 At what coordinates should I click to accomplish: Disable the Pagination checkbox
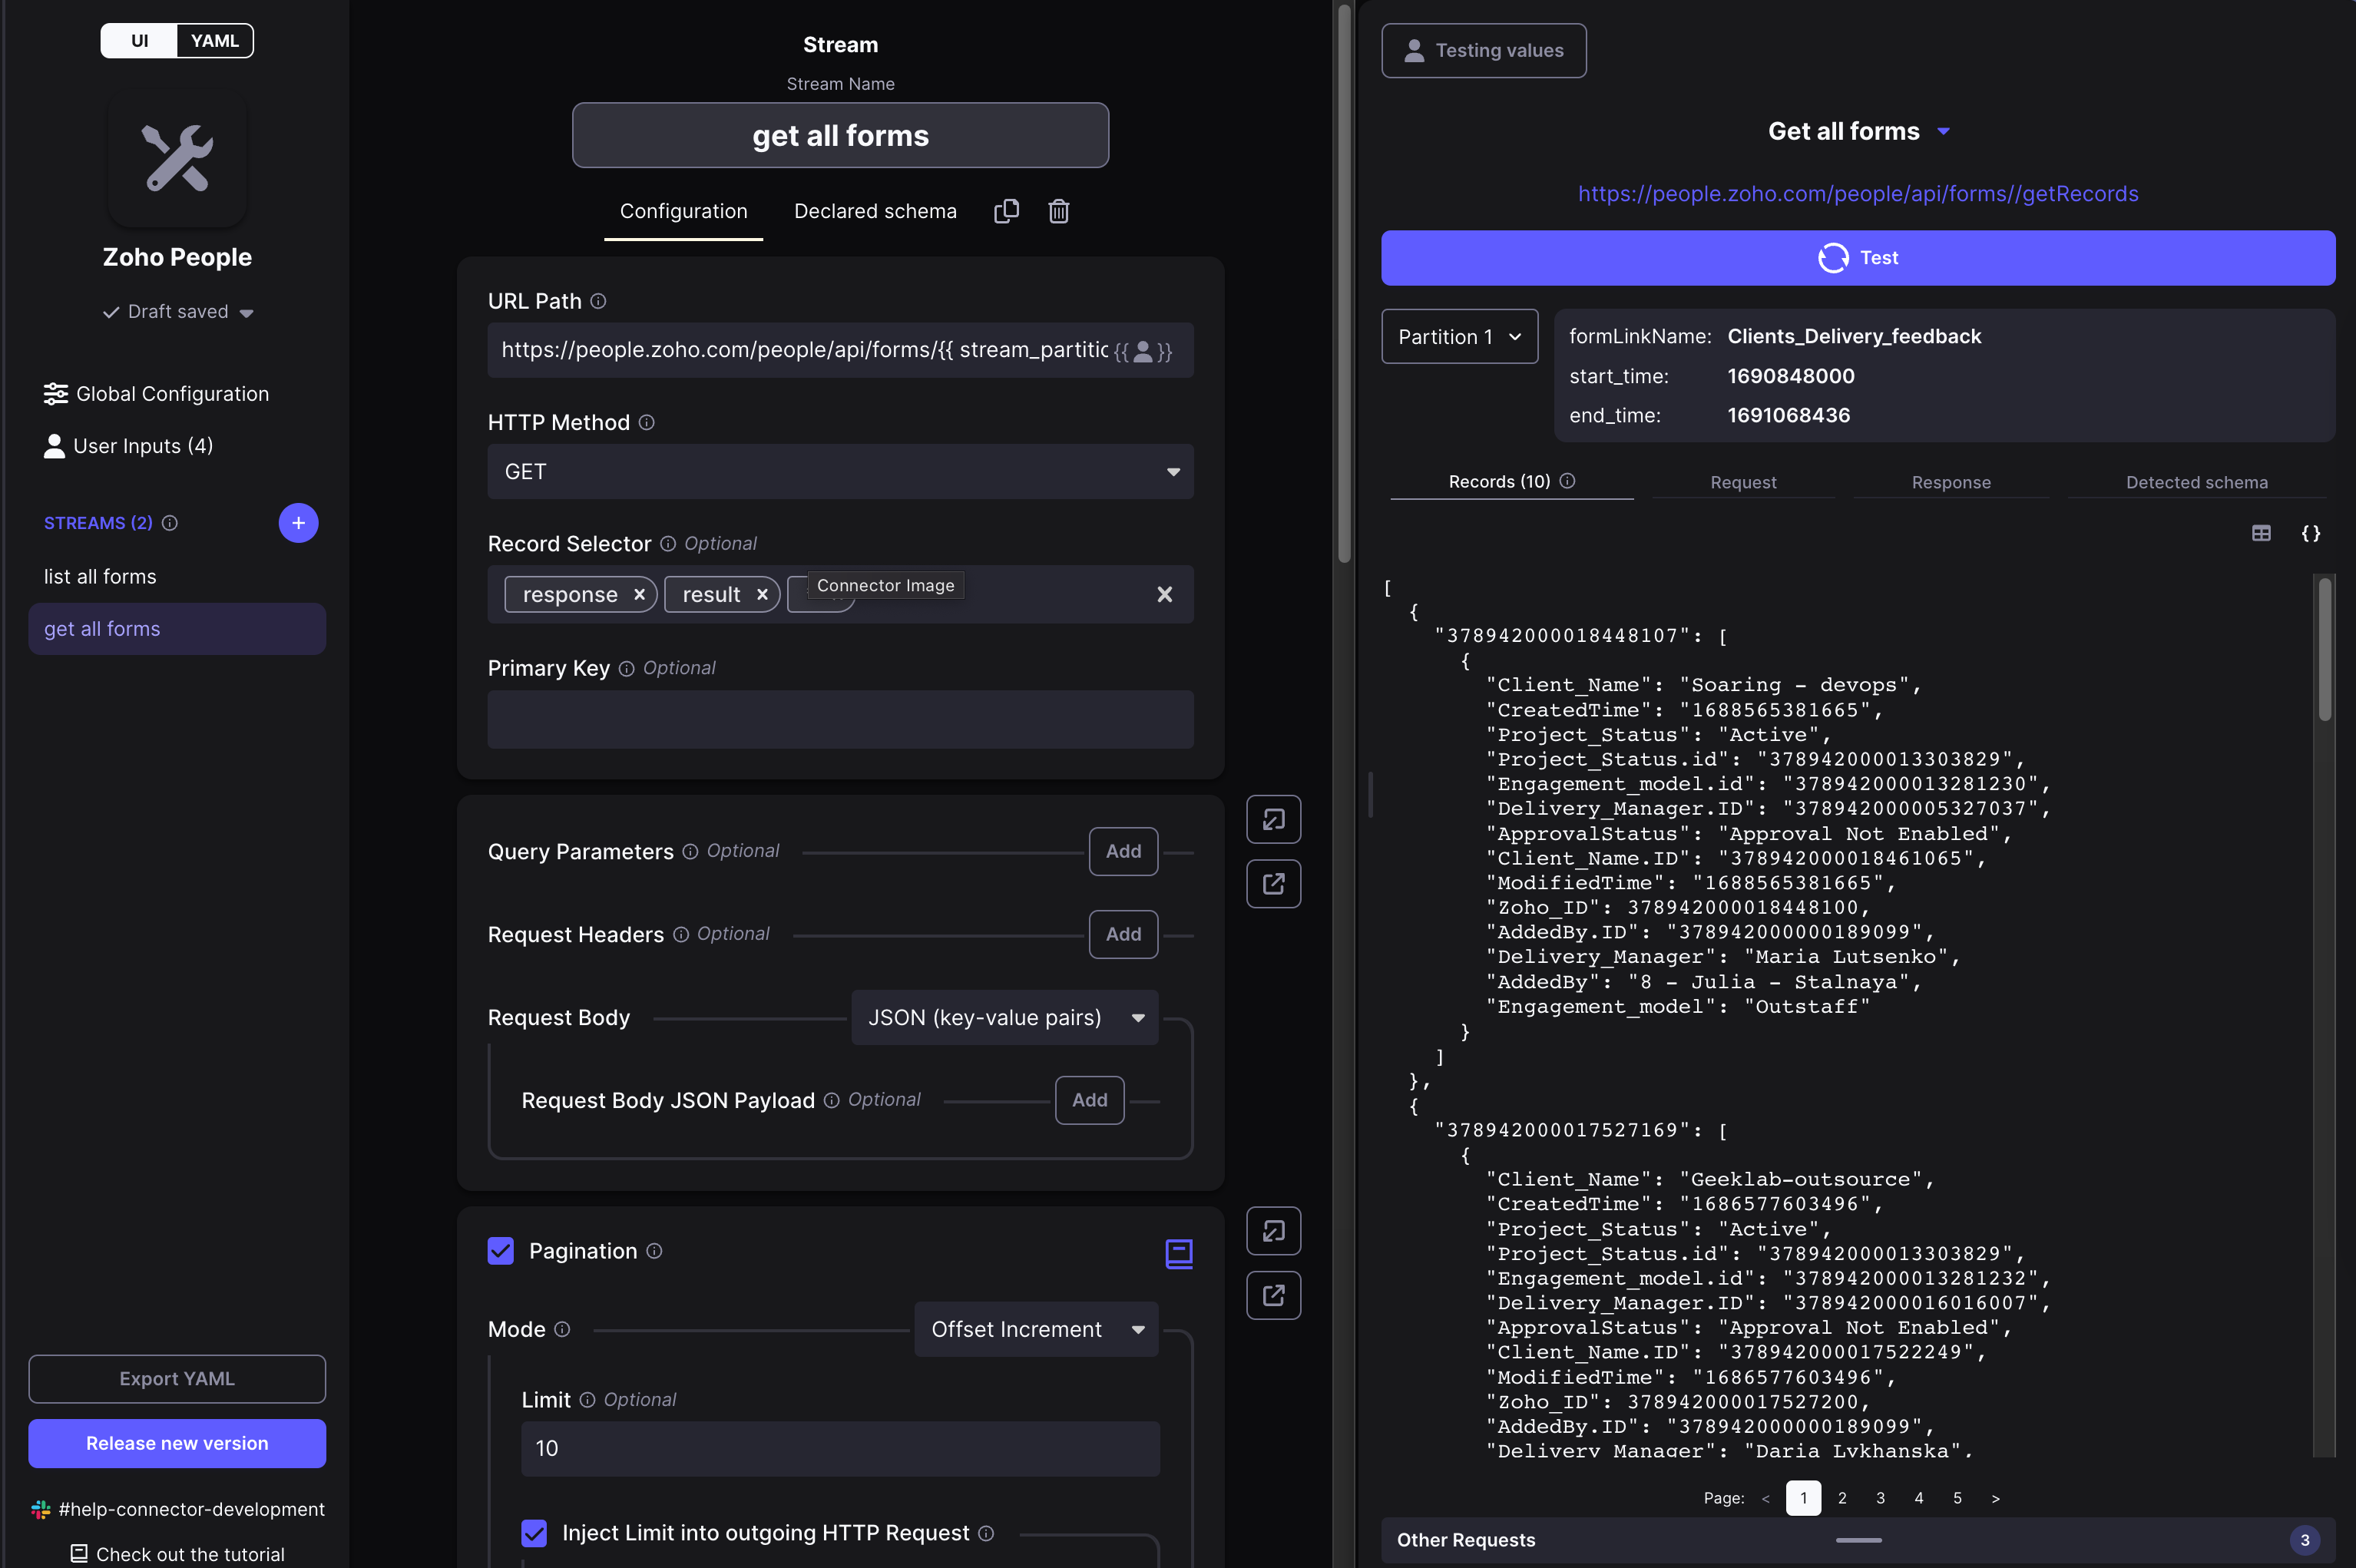point(500,1250)
